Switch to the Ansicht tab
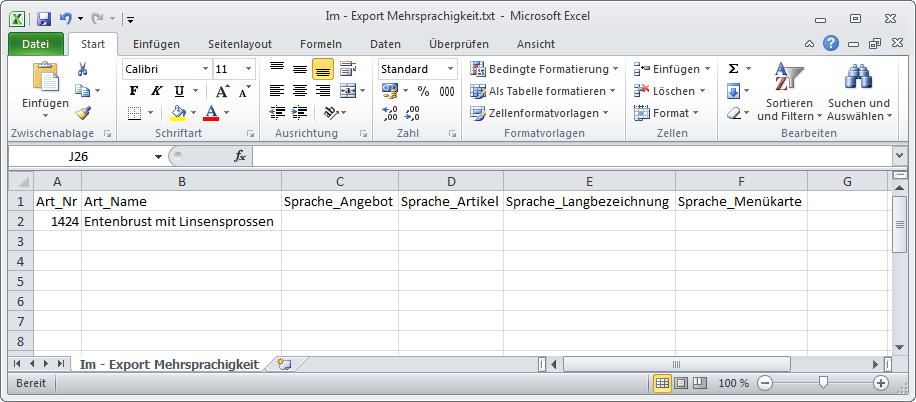 [536, 44]
